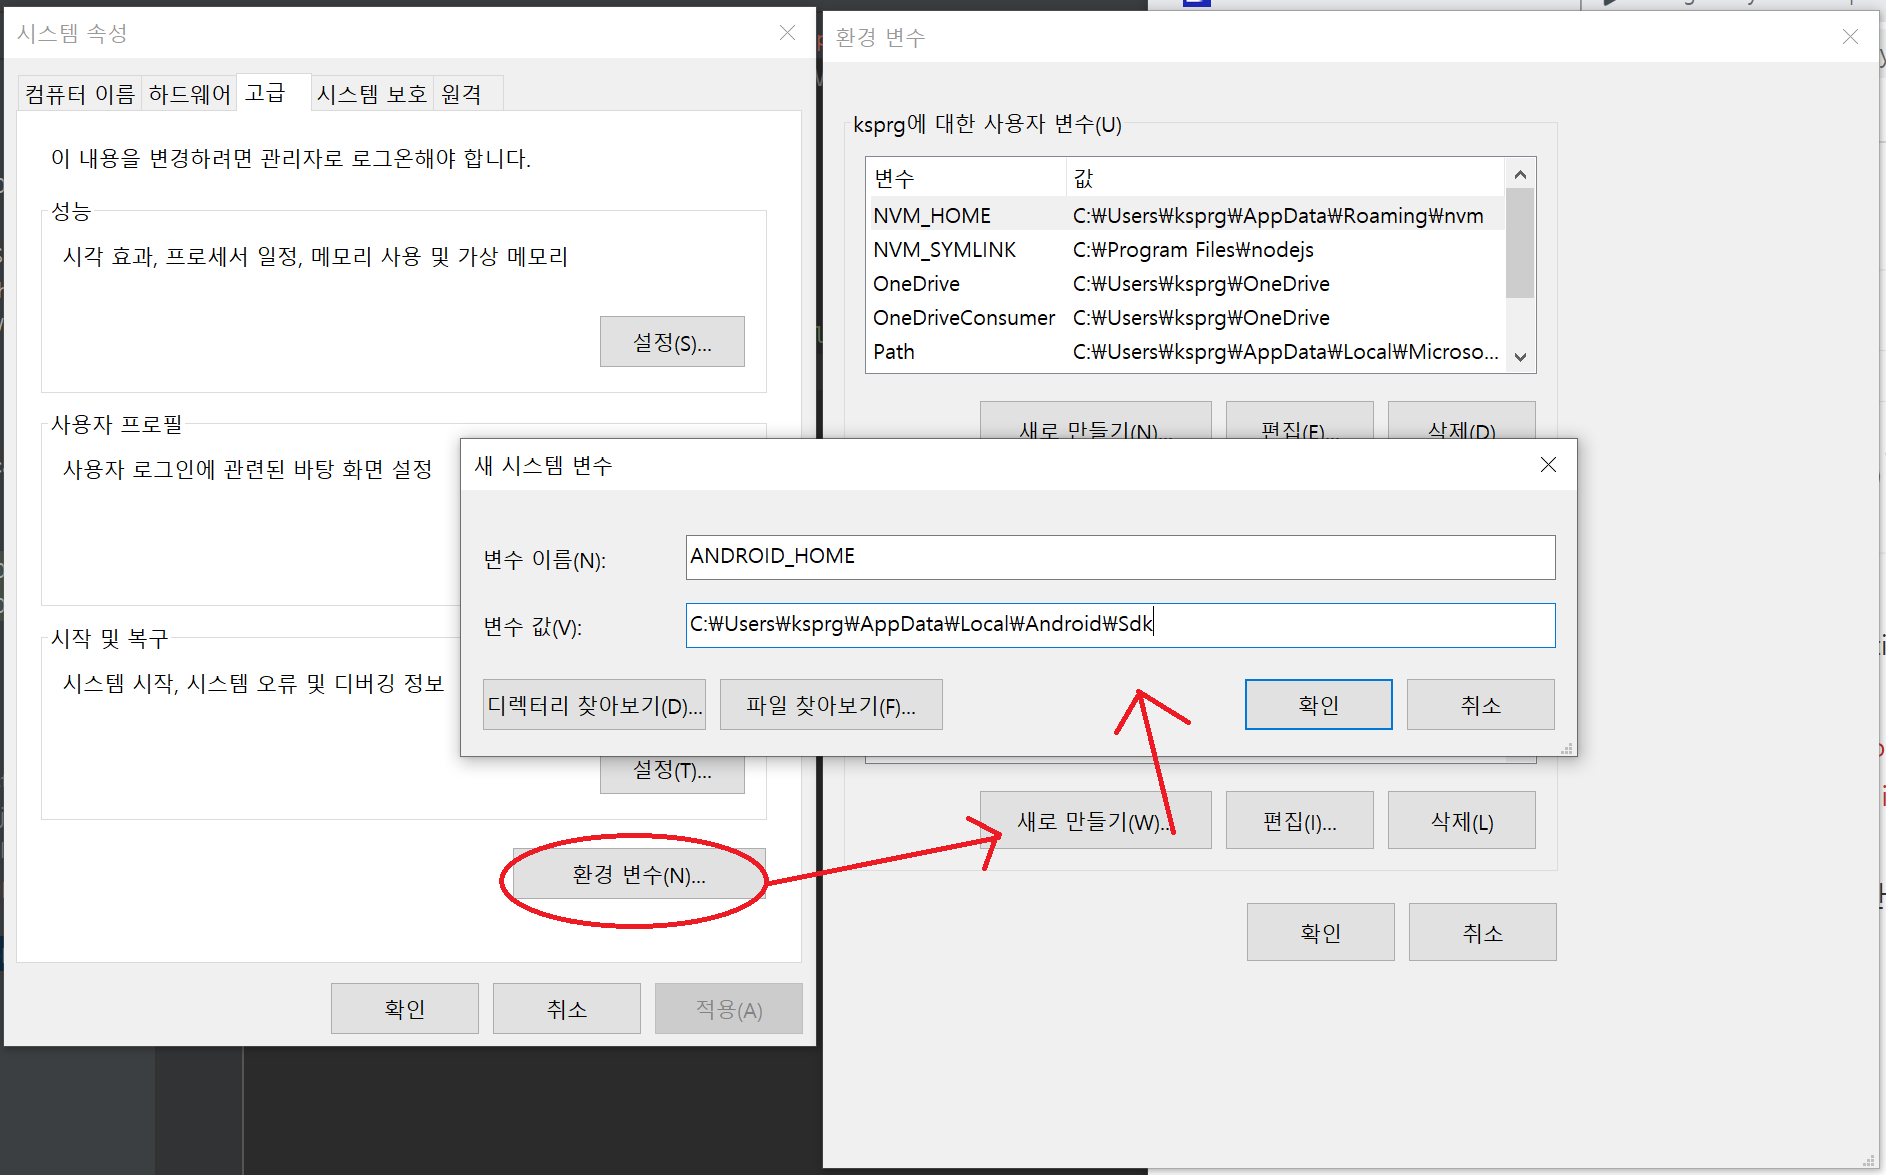Click the user variables scrollbar thumb
Screen dimensions: 1886x1175
click(x=1520, y=243)
